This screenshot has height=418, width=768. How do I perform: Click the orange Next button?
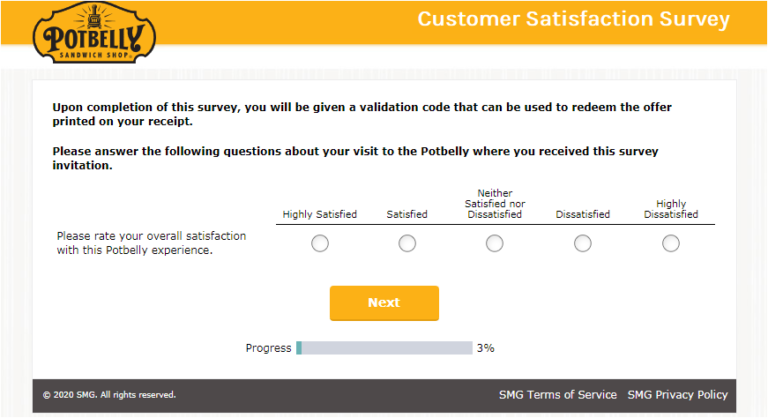[x=384, y=303]
